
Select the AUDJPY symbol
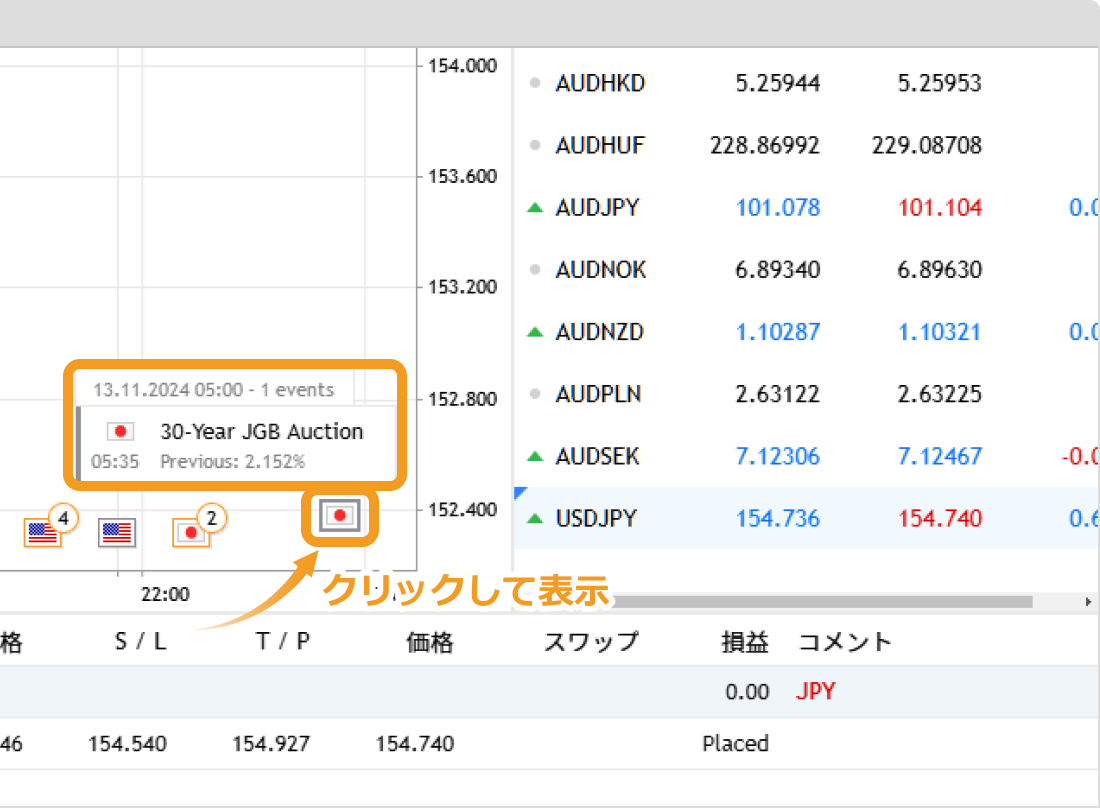pos(597,208)
